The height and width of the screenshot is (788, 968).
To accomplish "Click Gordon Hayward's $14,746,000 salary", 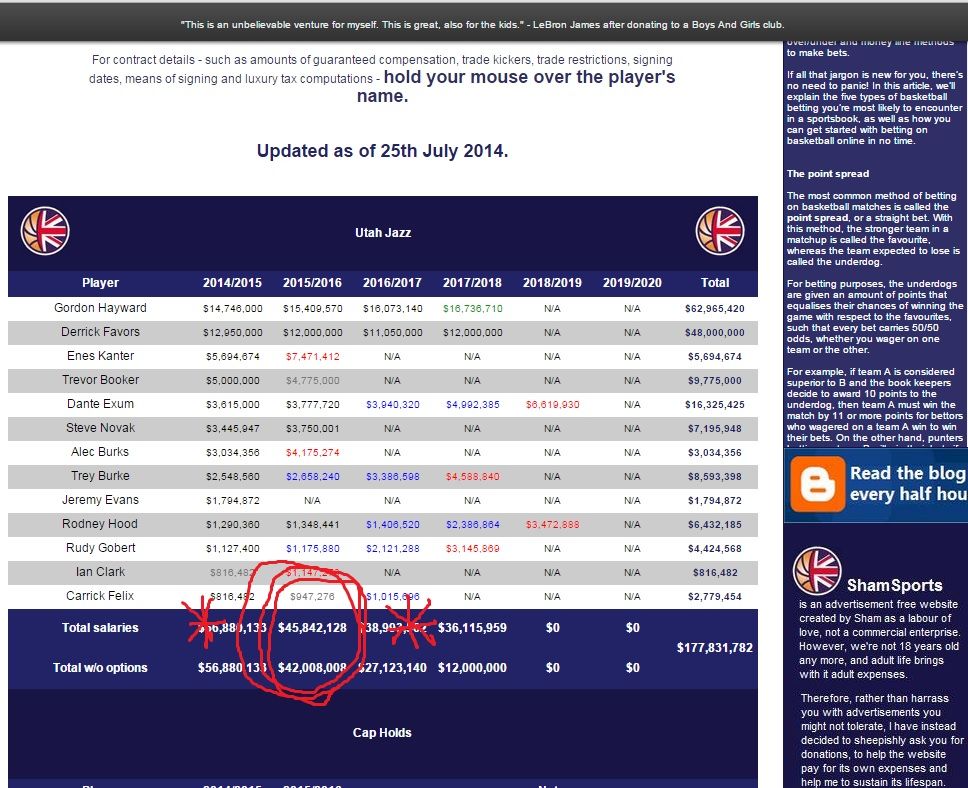I will (233, 308).
